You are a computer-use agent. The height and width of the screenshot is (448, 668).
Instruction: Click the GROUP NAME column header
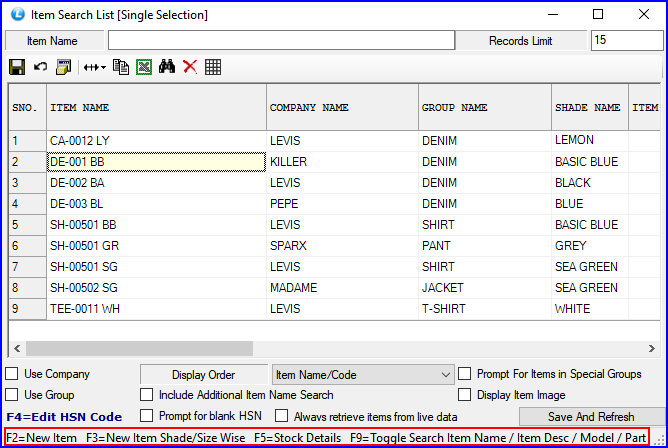pos(485,107)
